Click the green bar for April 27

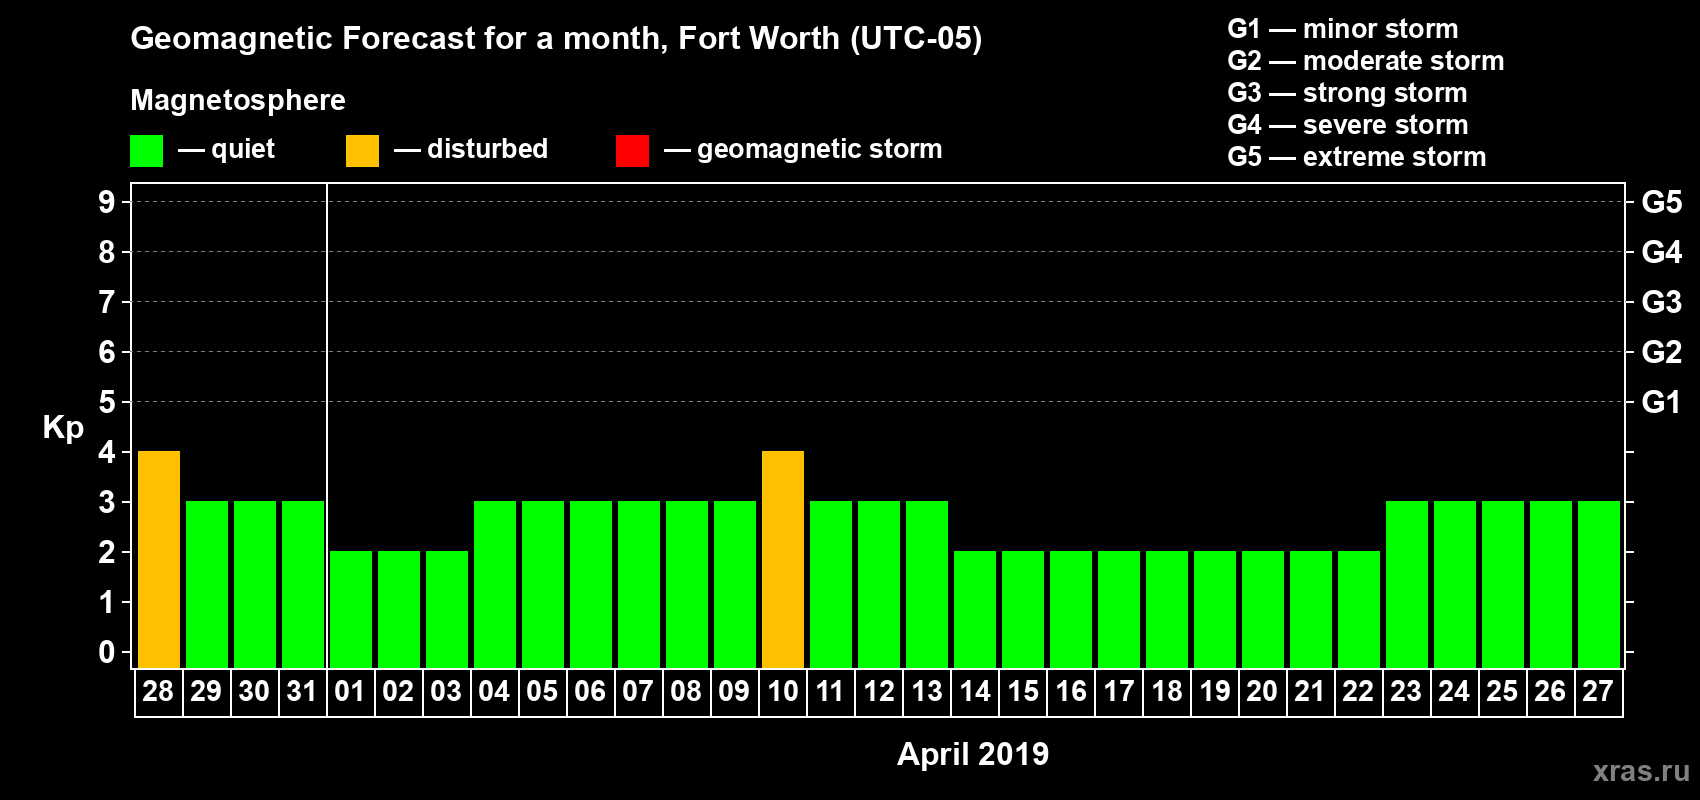1599,585
